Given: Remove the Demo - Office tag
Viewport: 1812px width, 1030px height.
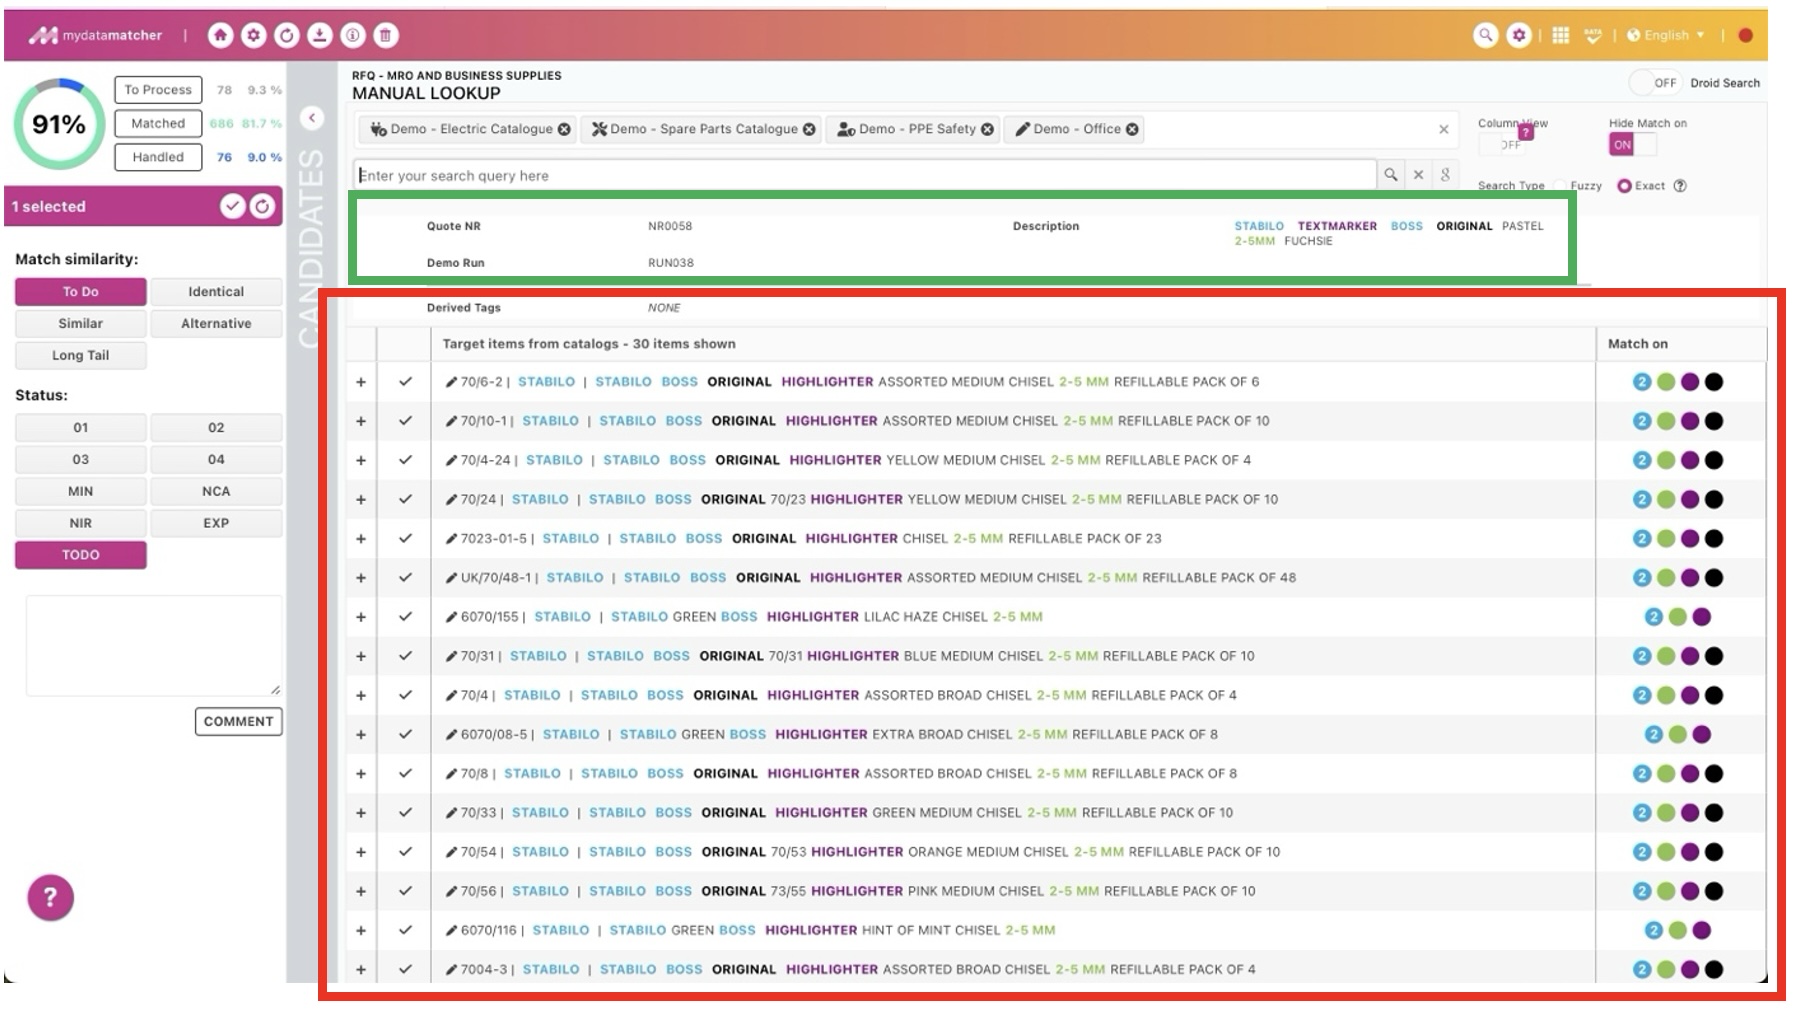Looking at the screenshot, I should pyautogui.click(x=1132, y=129).
